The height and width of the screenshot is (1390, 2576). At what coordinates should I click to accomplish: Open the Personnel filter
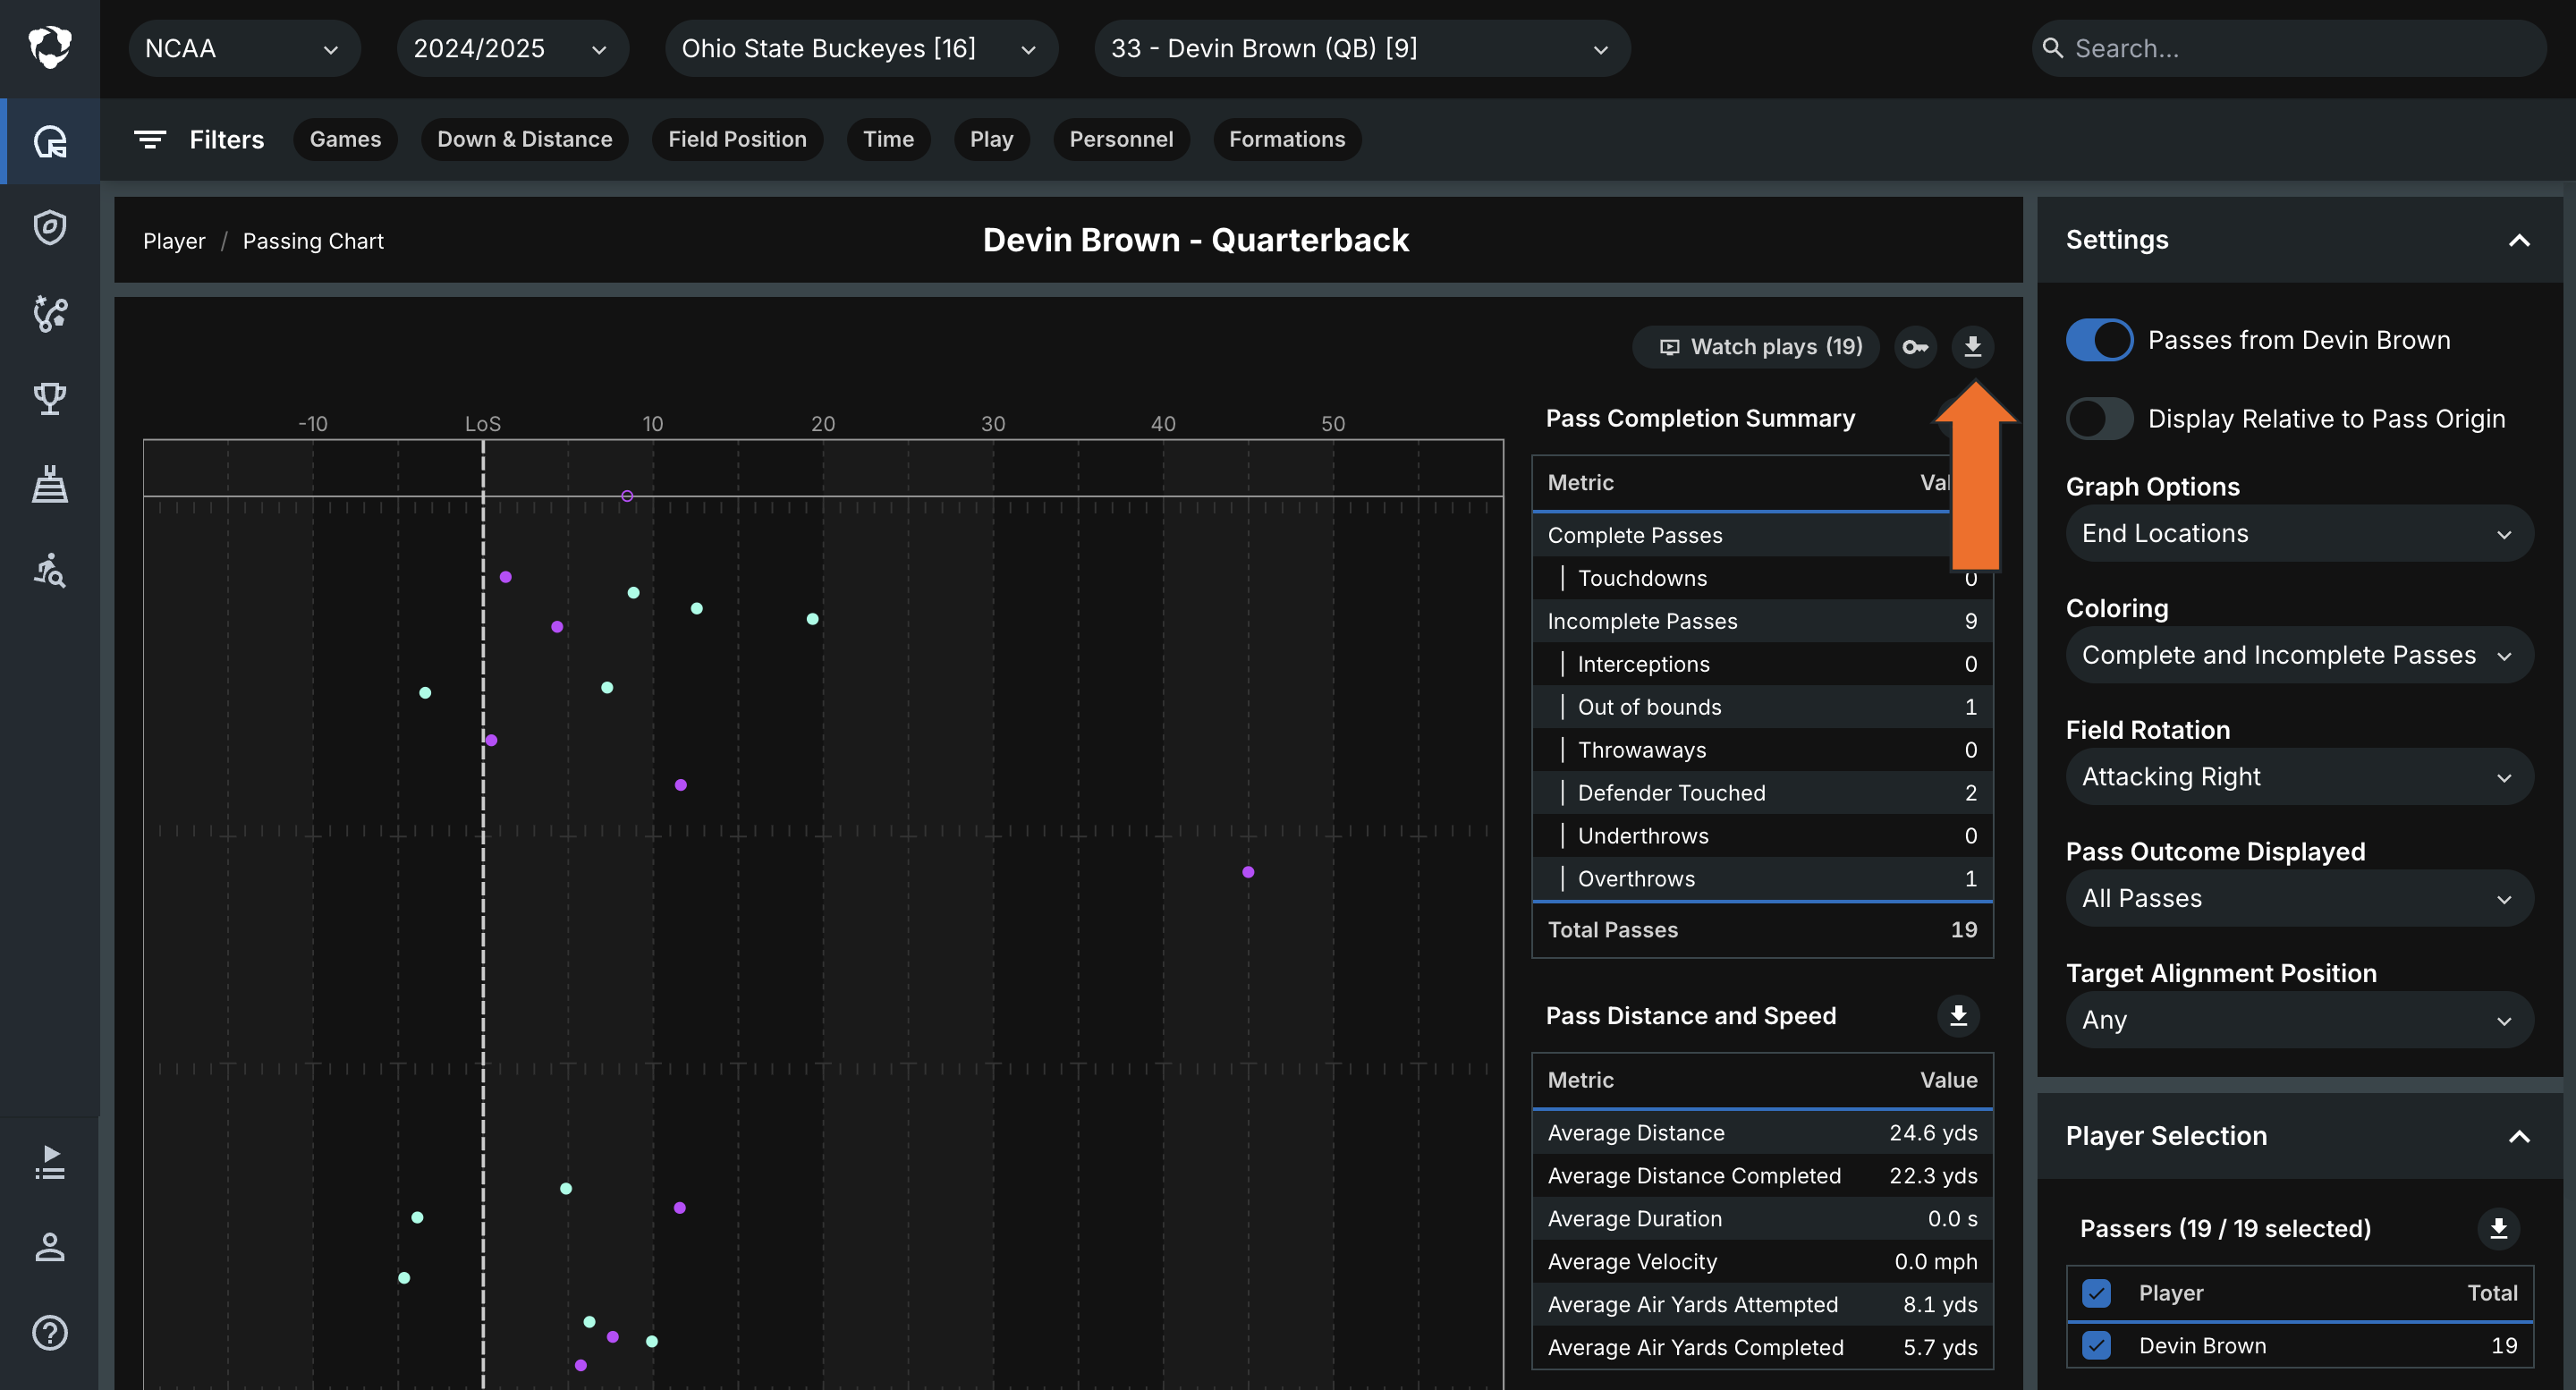(1121, 140)
